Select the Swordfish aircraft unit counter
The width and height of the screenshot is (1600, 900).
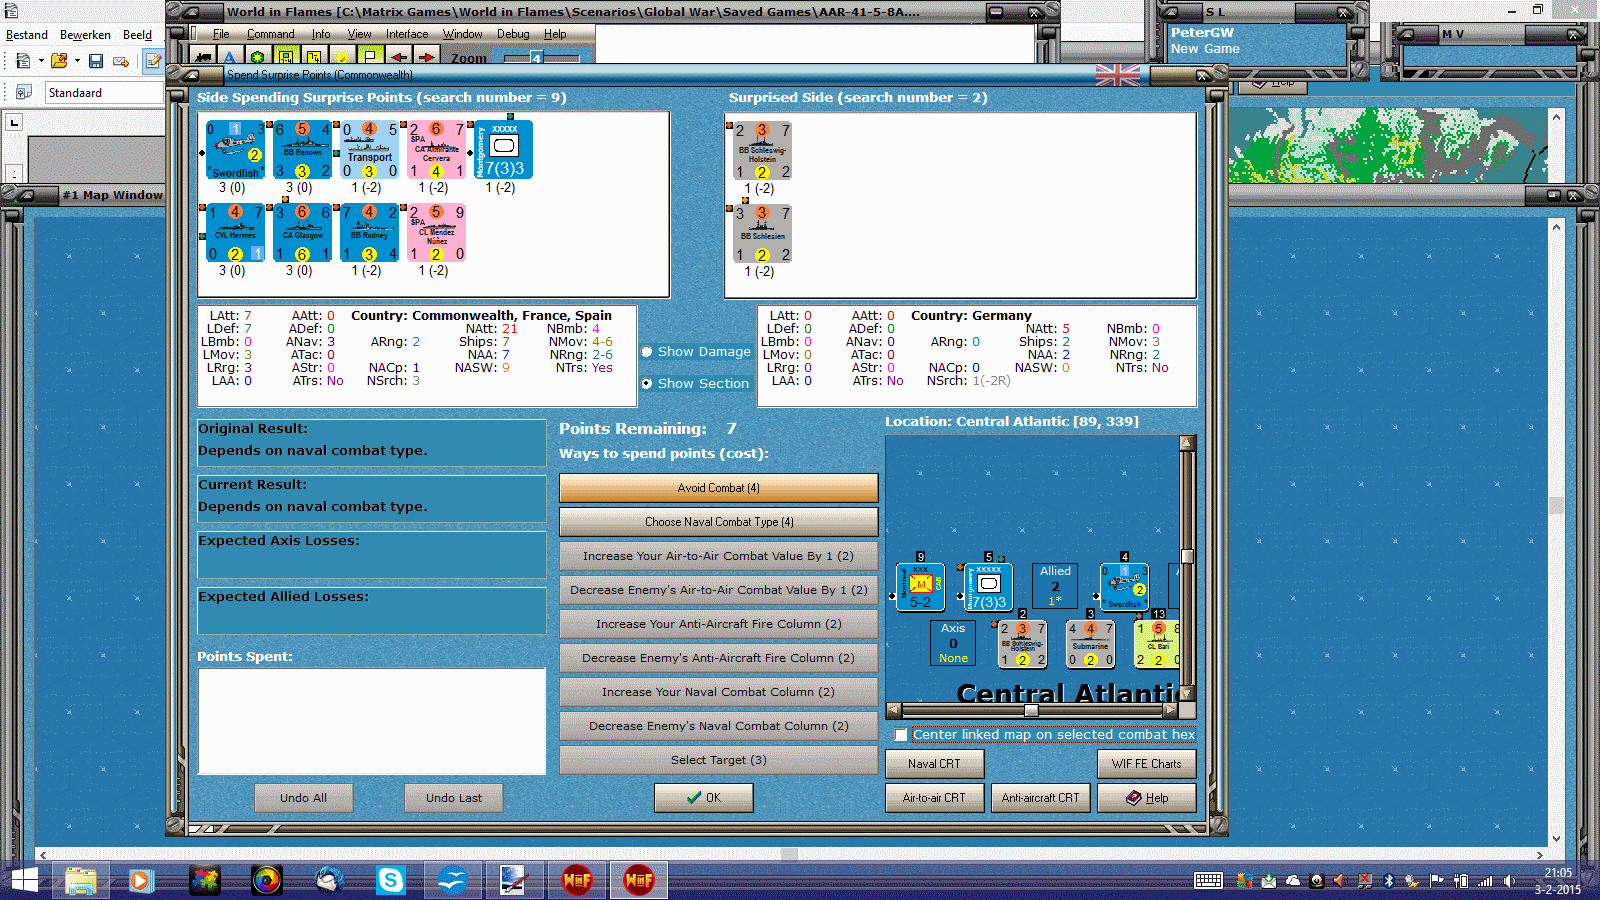235,150
